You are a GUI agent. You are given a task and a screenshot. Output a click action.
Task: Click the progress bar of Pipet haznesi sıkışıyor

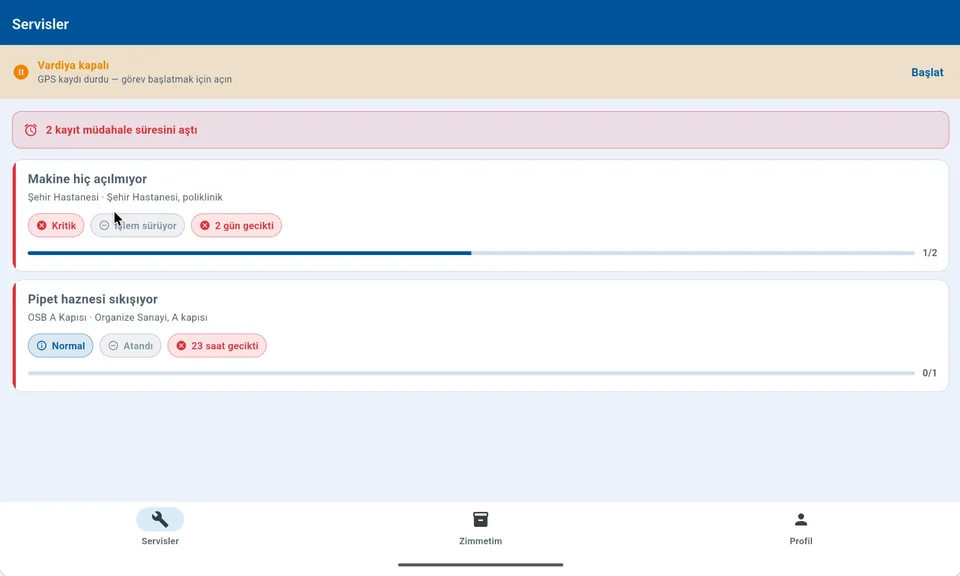pos(471,373)
